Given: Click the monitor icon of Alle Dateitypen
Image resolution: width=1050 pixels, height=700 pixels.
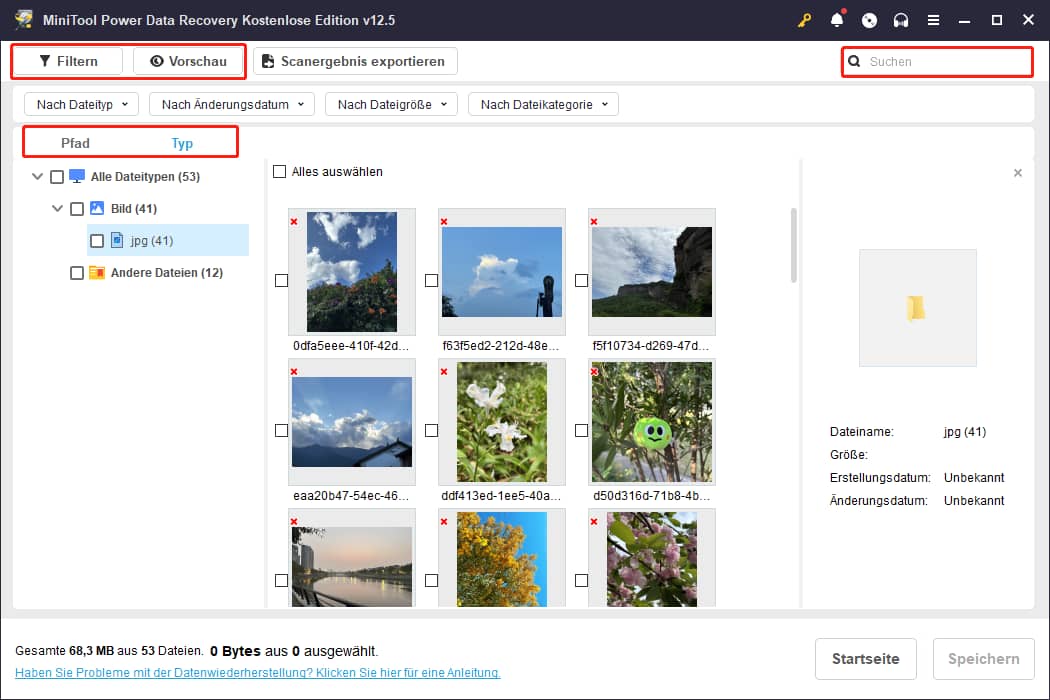Looking at the screenshot, I should coord(77,176).
